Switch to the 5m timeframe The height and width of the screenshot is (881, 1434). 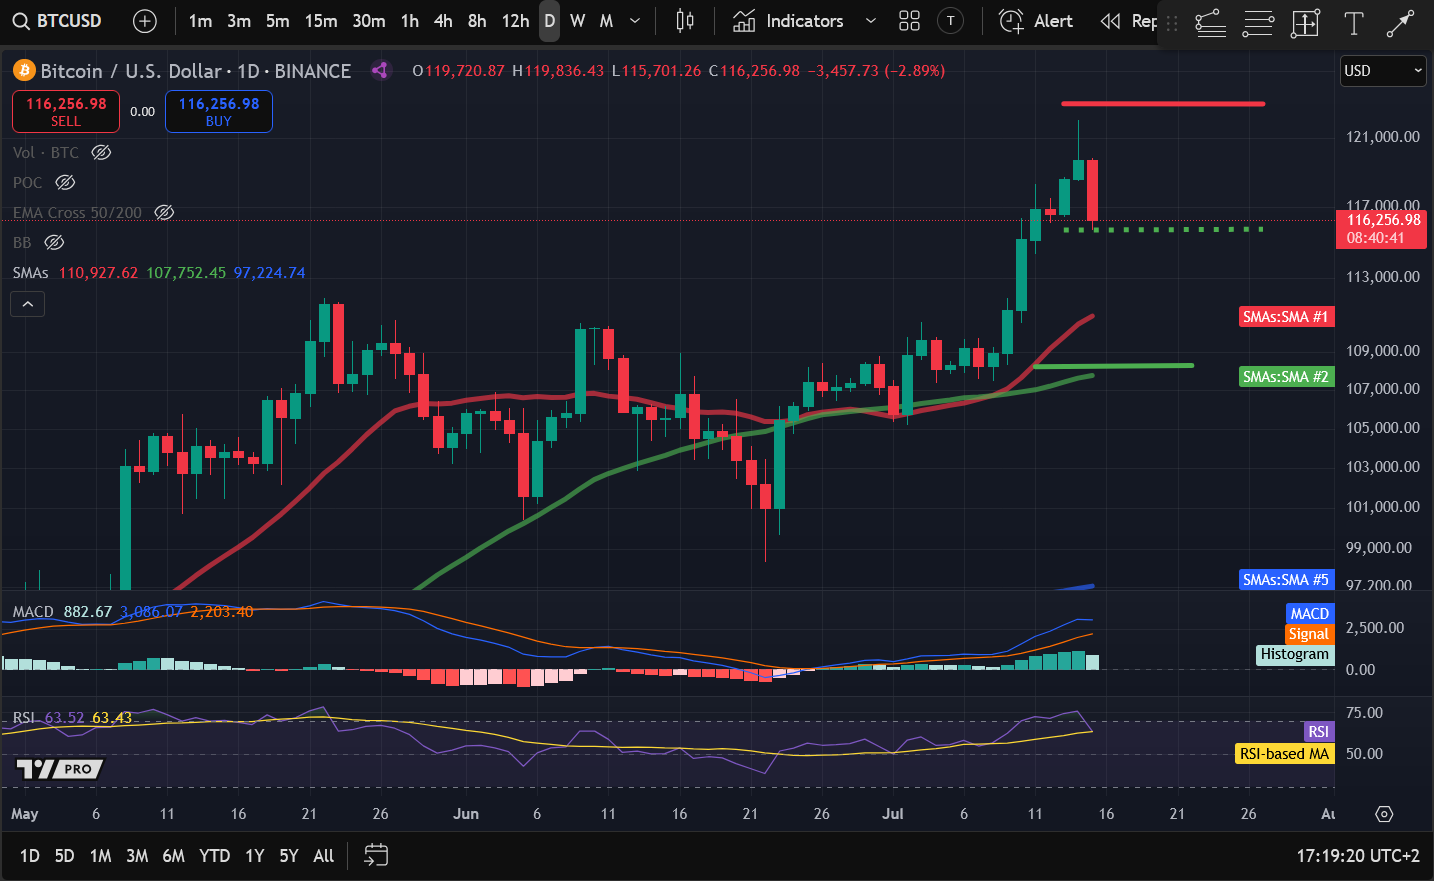pos(278,21)
